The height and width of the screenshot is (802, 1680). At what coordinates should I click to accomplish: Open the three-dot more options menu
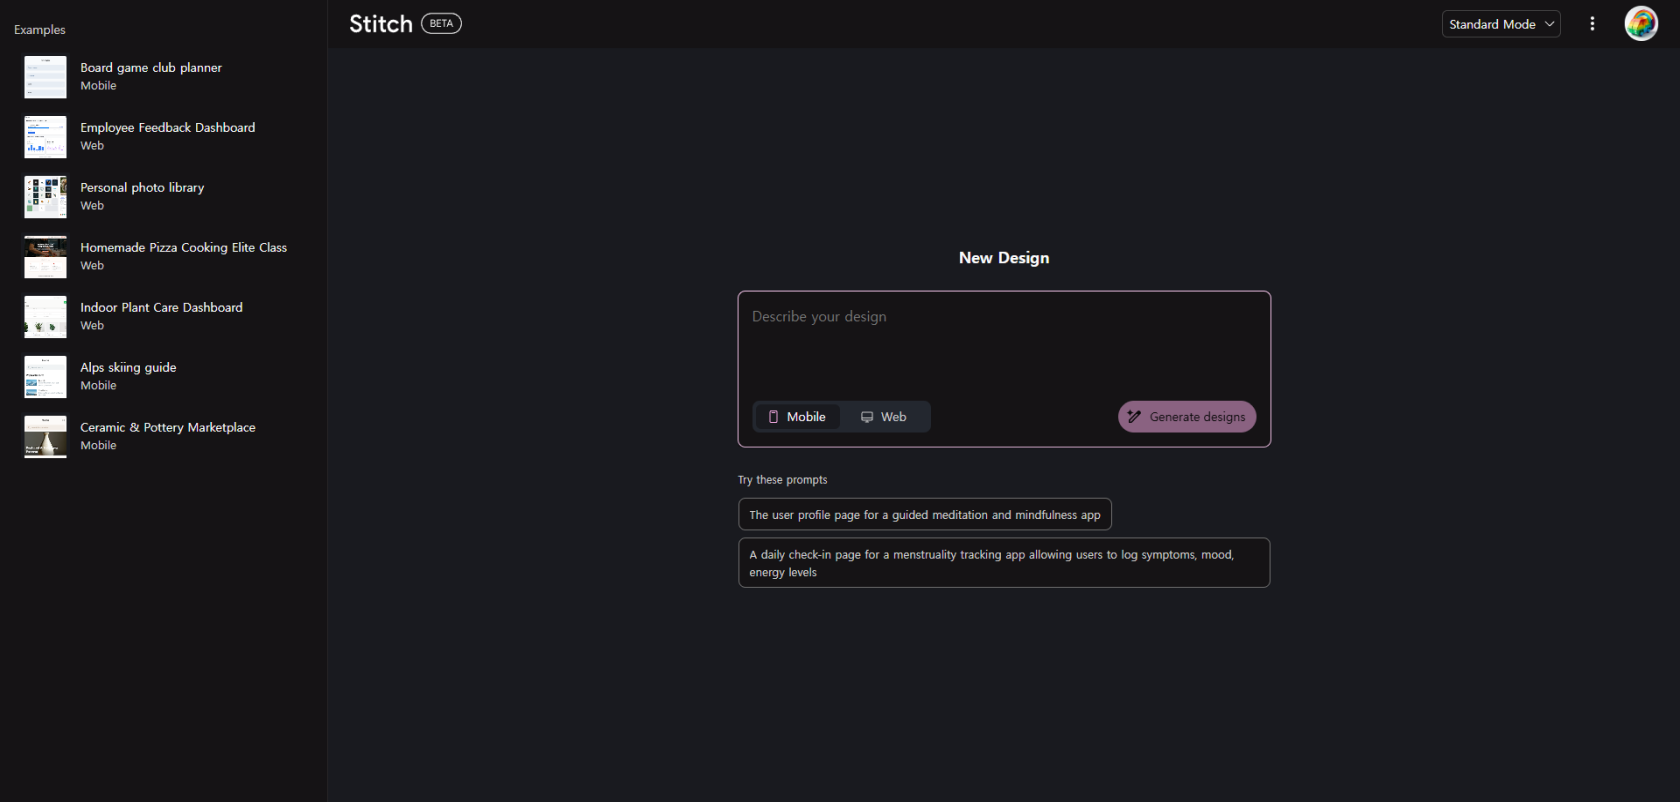[1592, 24]
